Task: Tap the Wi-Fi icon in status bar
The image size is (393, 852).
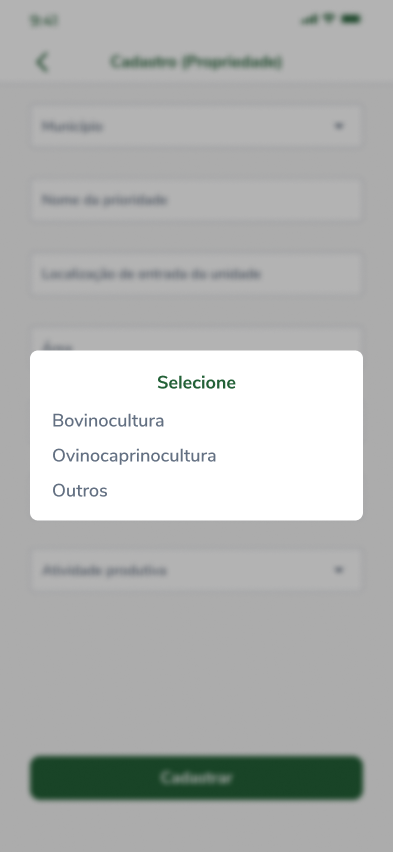Action: pos(329,19)
